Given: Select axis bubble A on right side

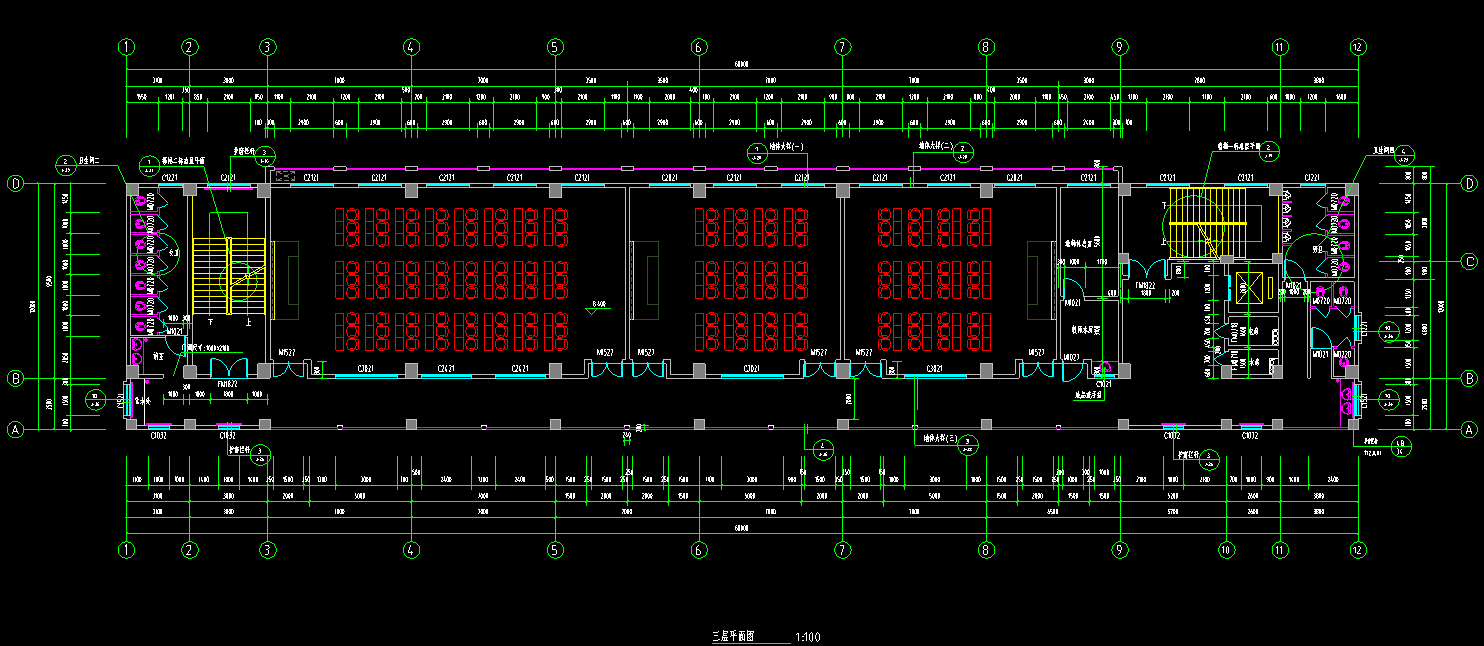Looking at the screenshot, I should click(1469, 430).
